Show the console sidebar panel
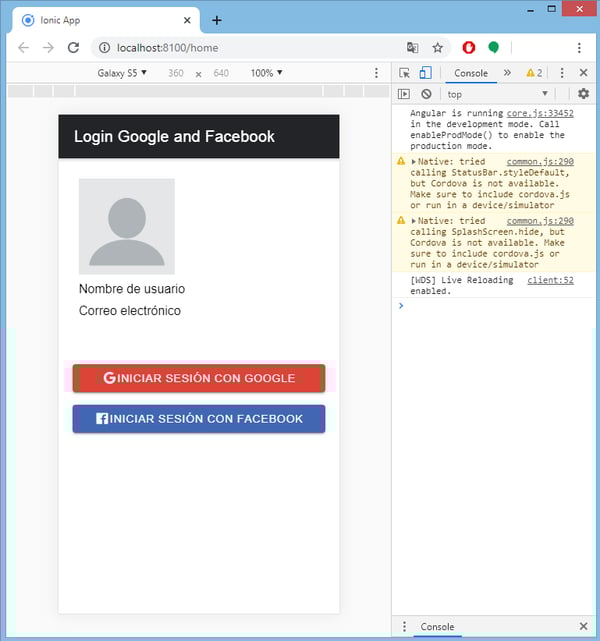This screenshot has width=600, height=641. coord(404,94)
